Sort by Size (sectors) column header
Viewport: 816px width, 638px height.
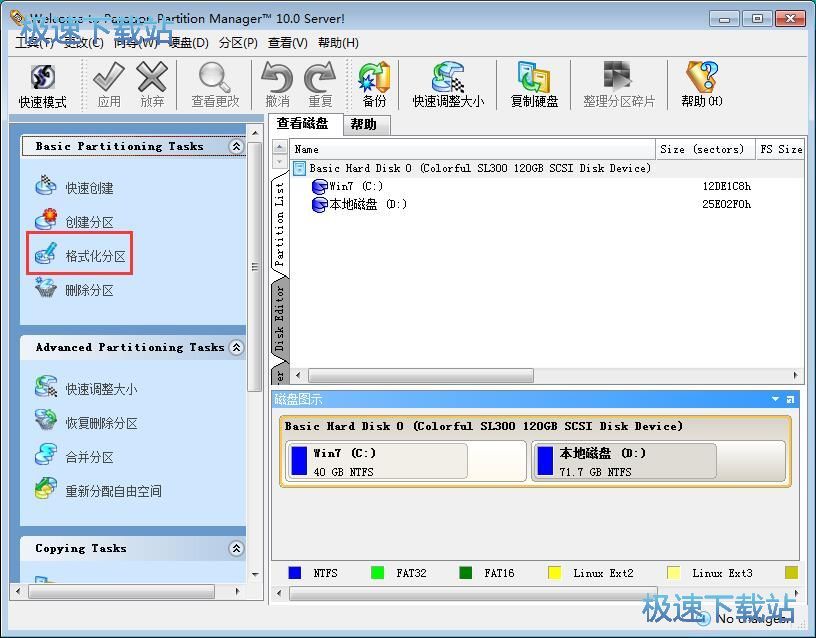click(x=705, y=149)
